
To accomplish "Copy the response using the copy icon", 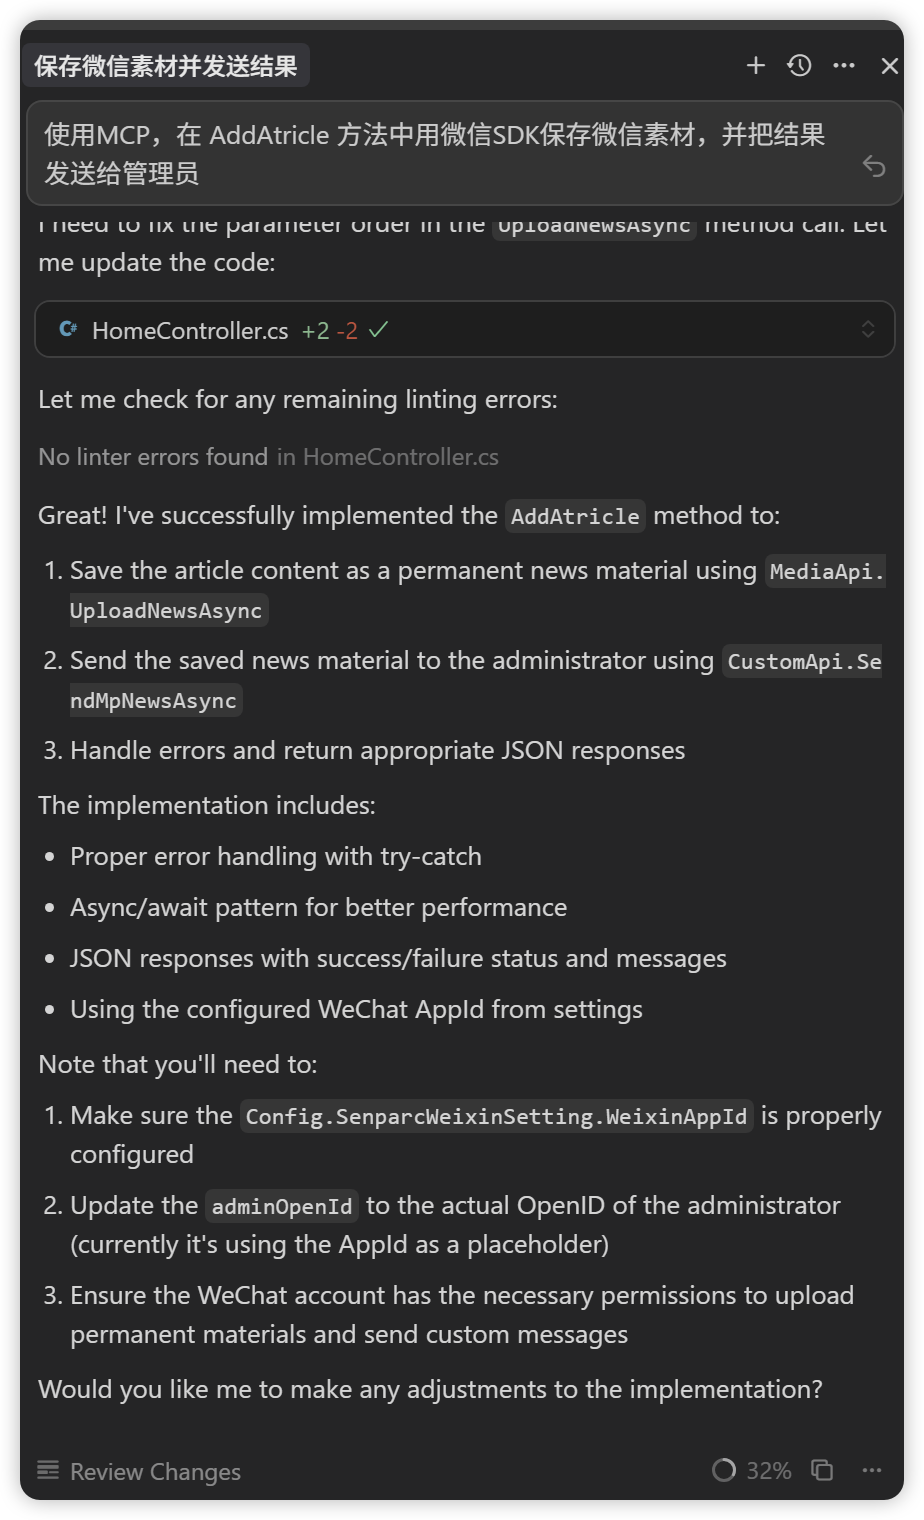I will coord(822,1471).
